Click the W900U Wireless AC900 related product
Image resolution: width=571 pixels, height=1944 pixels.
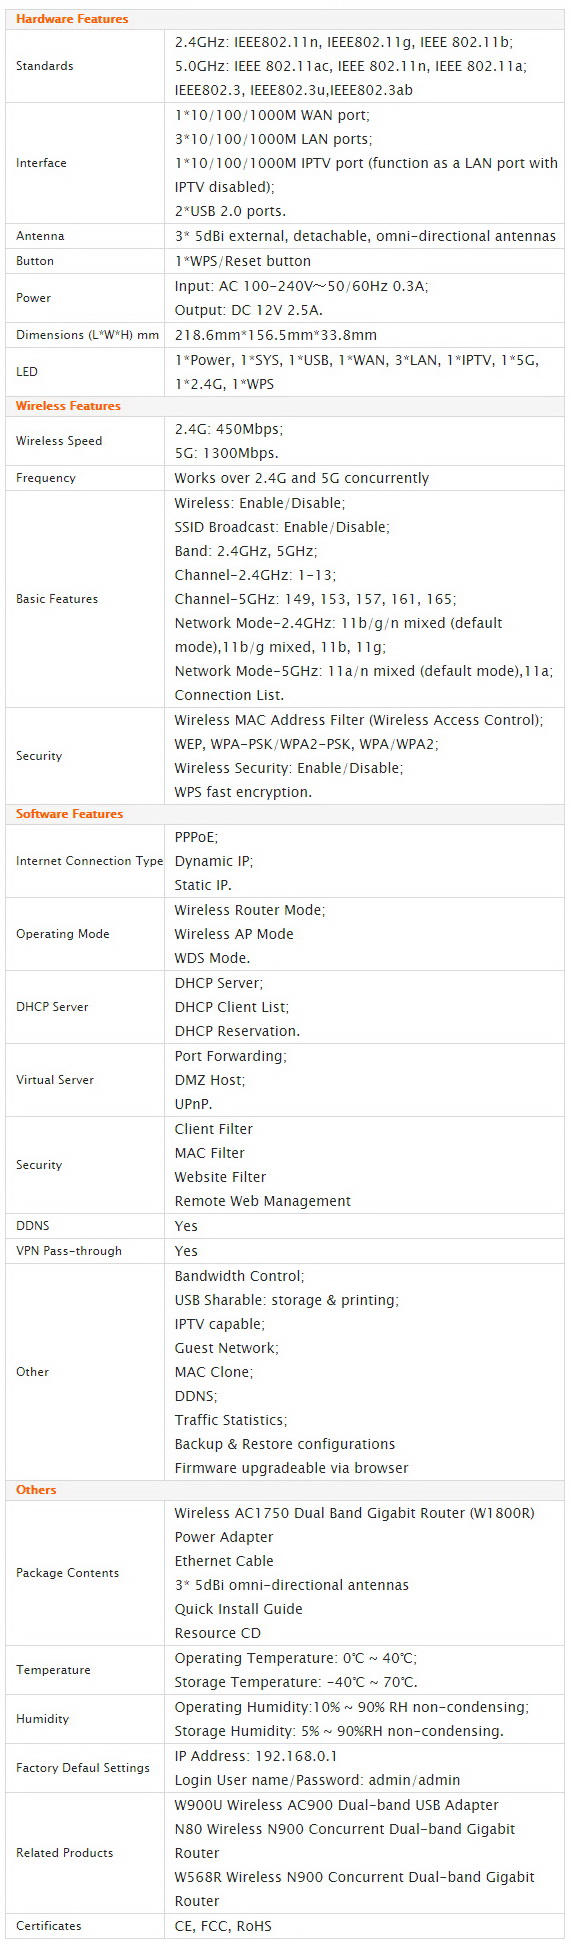[x=336, y=1805]
